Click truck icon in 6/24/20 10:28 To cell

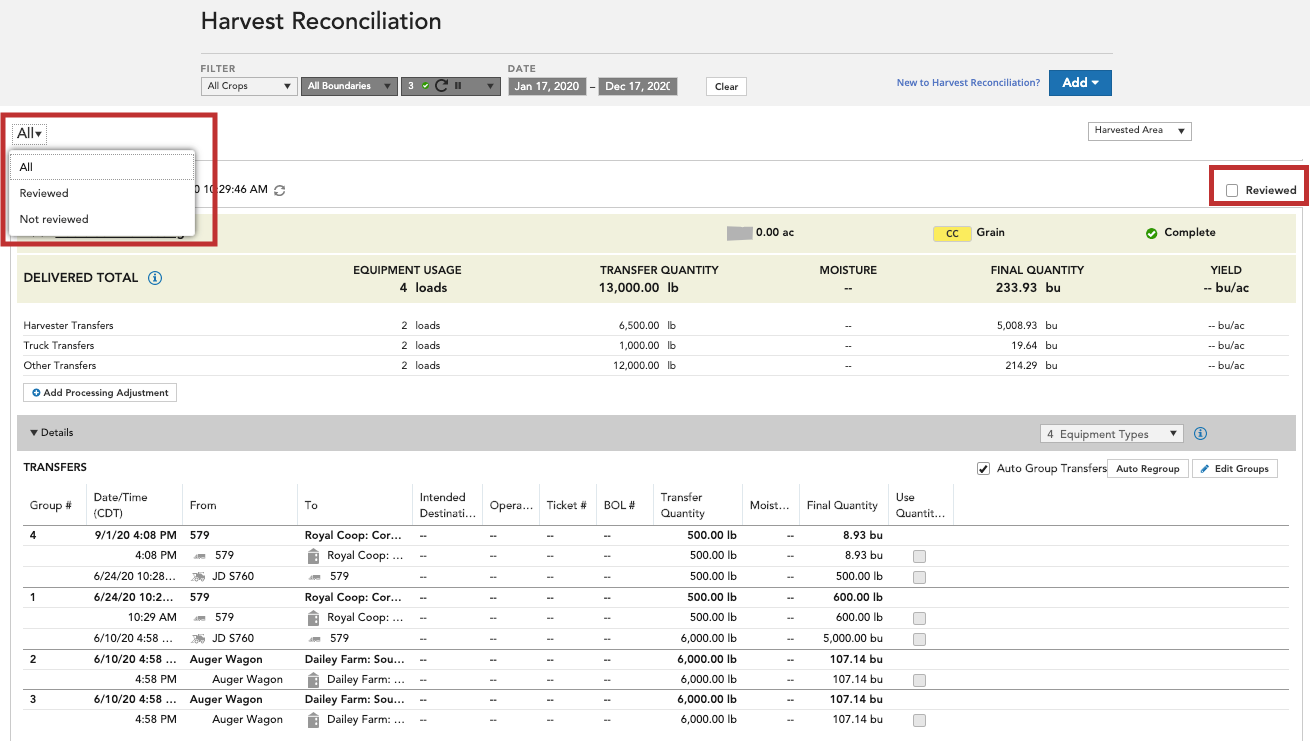(x=313, y=576)
